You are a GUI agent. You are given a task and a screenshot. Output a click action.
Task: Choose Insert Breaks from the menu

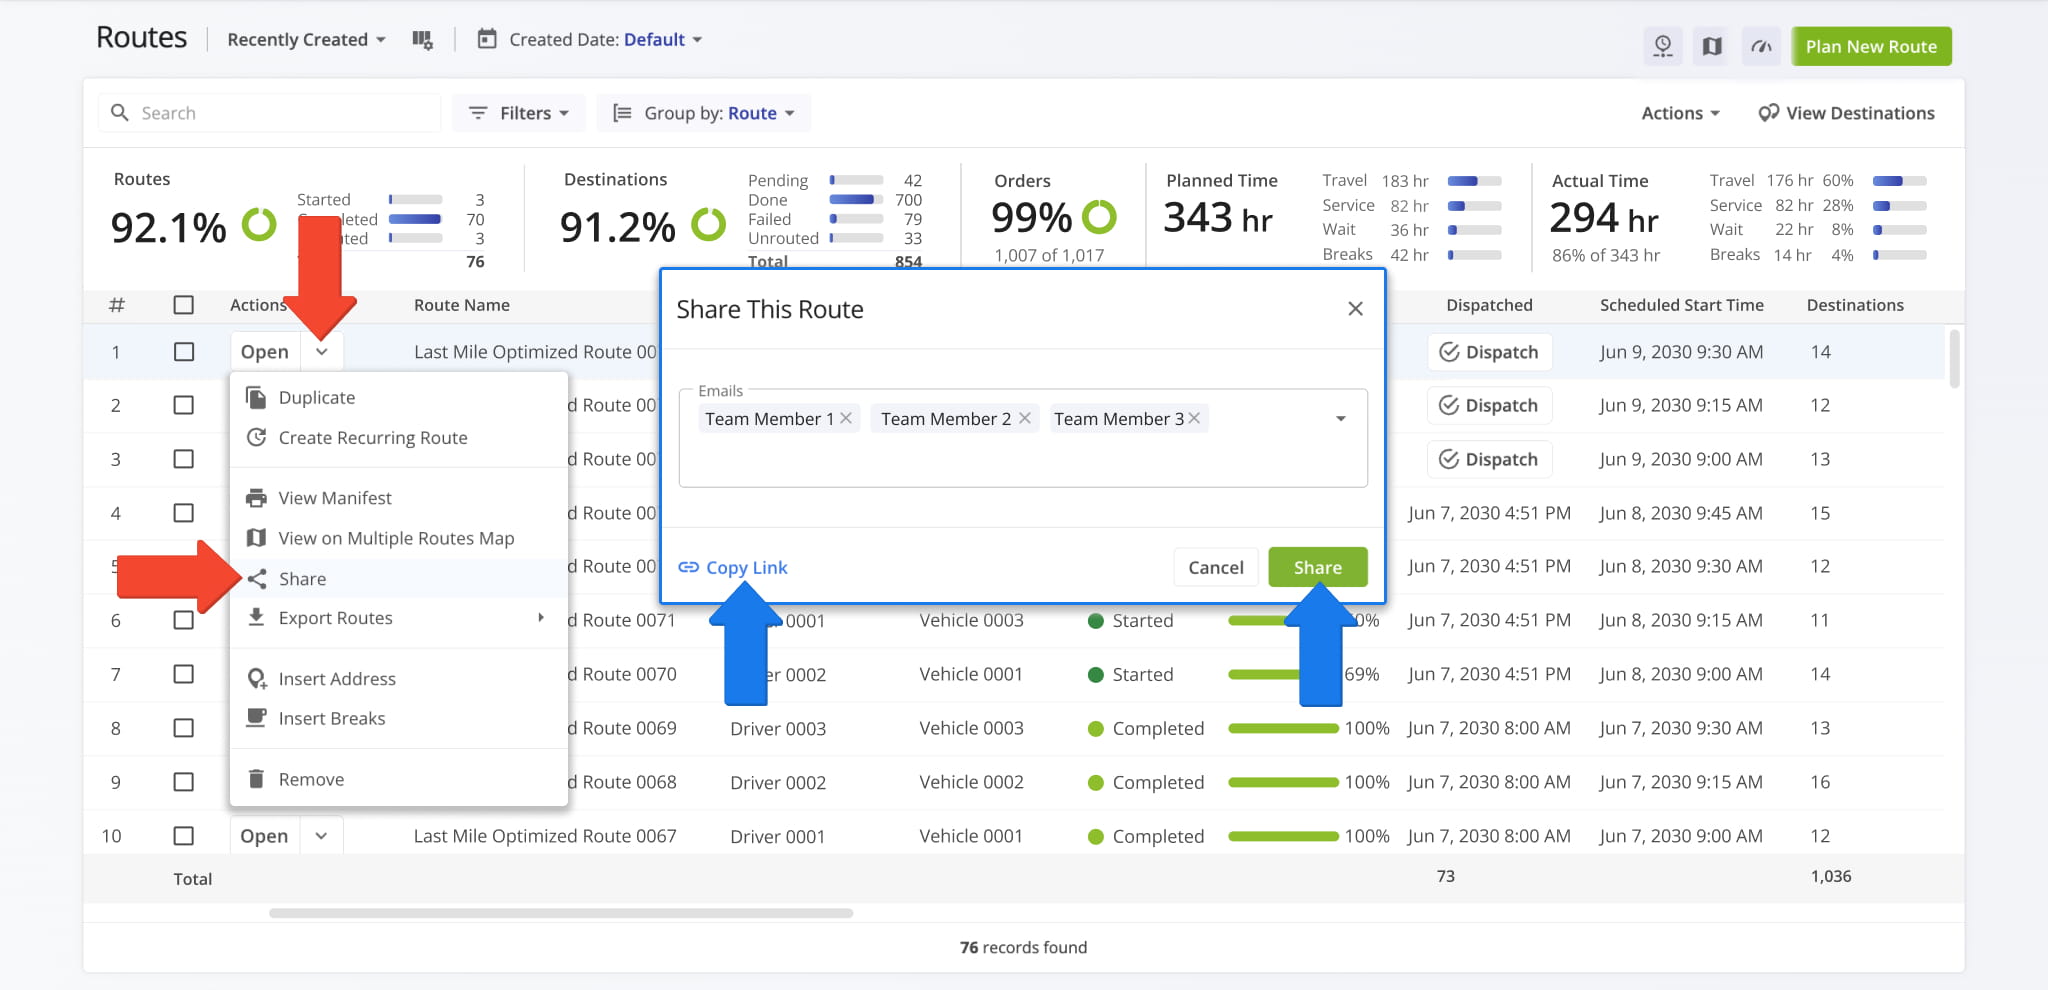(331, 718)
